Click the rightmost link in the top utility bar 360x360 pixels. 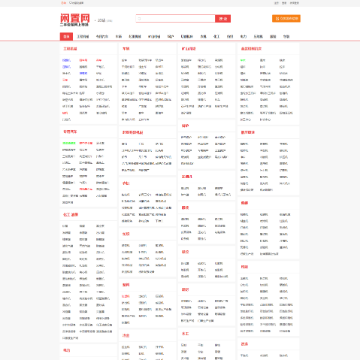[294, 3]
